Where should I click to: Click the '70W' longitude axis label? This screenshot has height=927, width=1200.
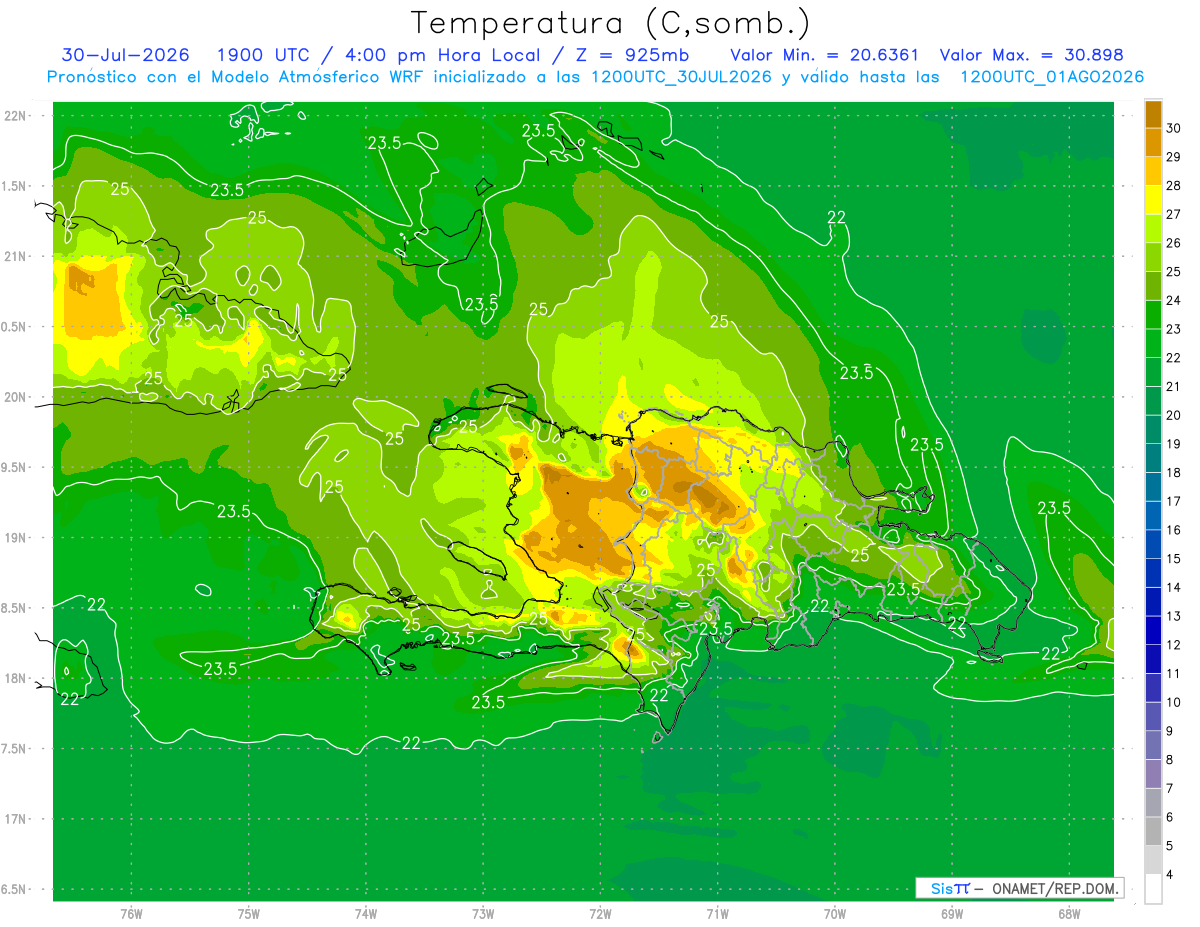[x=835, y=914]
